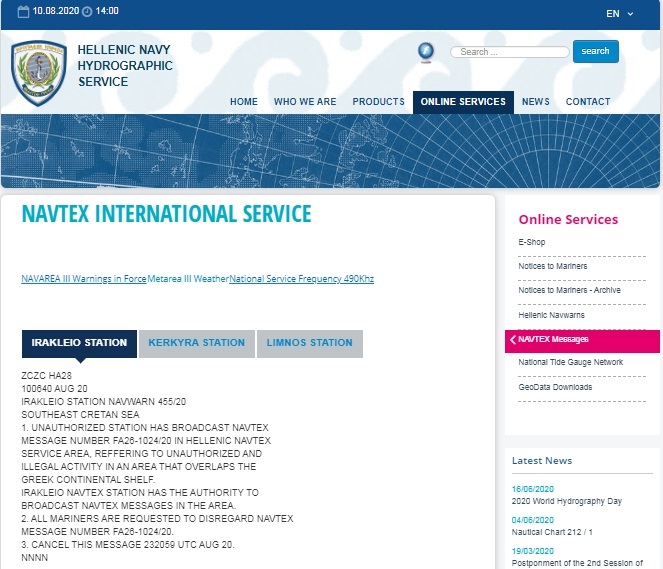Focus the search text field
This screenshot has height=569, width=663.
tap(507, 52)
